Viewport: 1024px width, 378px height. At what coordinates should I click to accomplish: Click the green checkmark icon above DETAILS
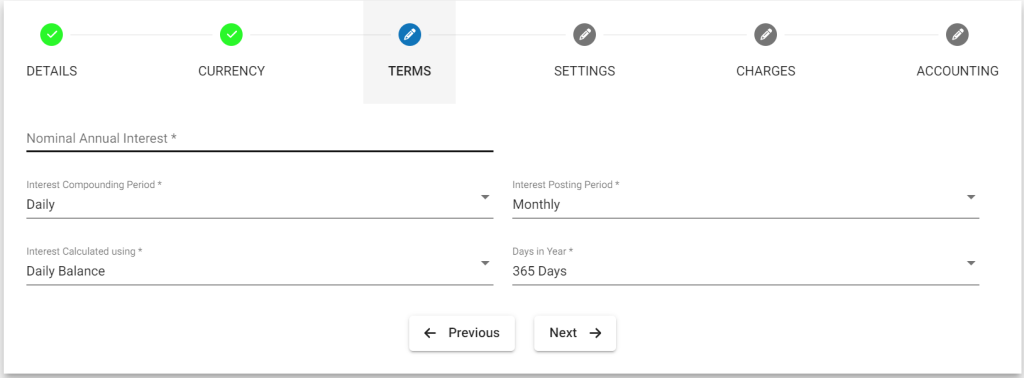click(52, 35)
